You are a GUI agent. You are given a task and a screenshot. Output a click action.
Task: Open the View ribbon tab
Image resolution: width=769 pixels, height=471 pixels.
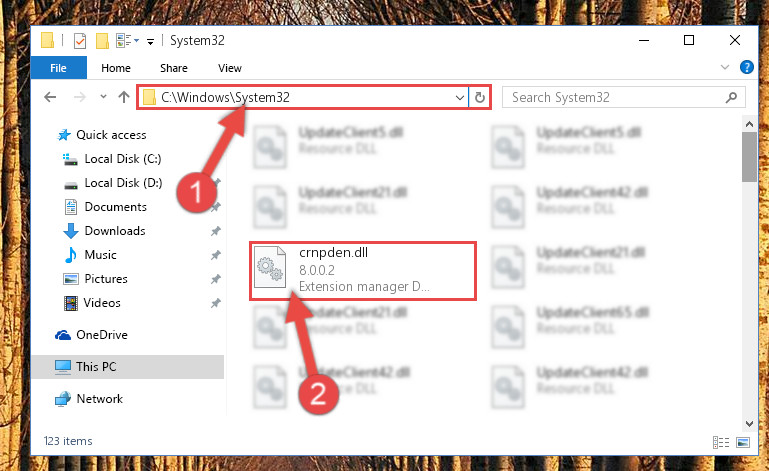230,68
